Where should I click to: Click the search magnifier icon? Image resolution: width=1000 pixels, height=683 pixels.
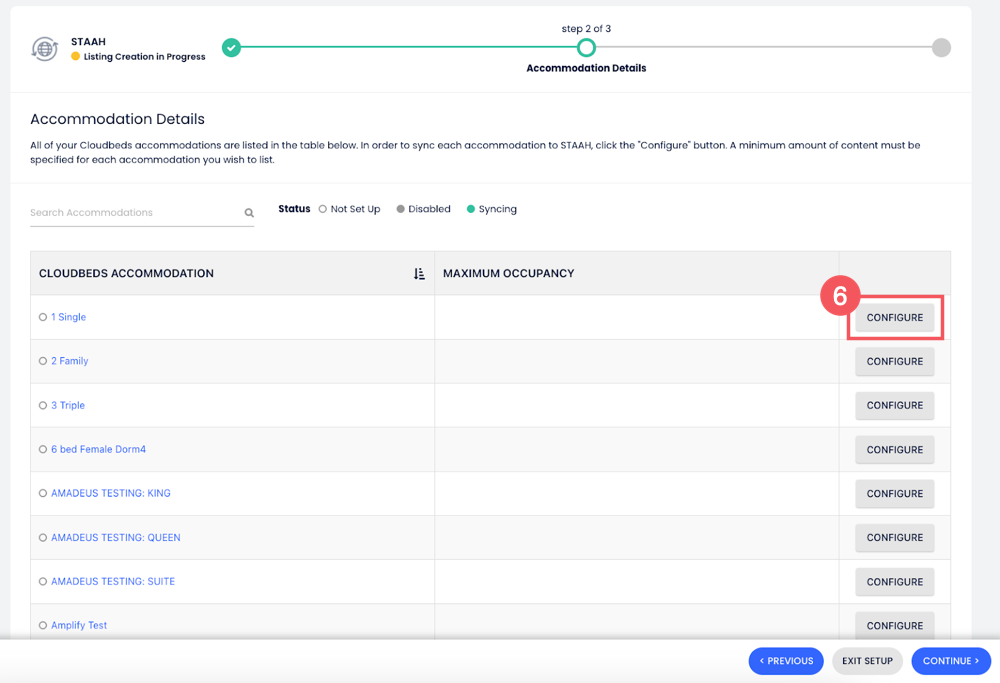[x=249, y=213]
